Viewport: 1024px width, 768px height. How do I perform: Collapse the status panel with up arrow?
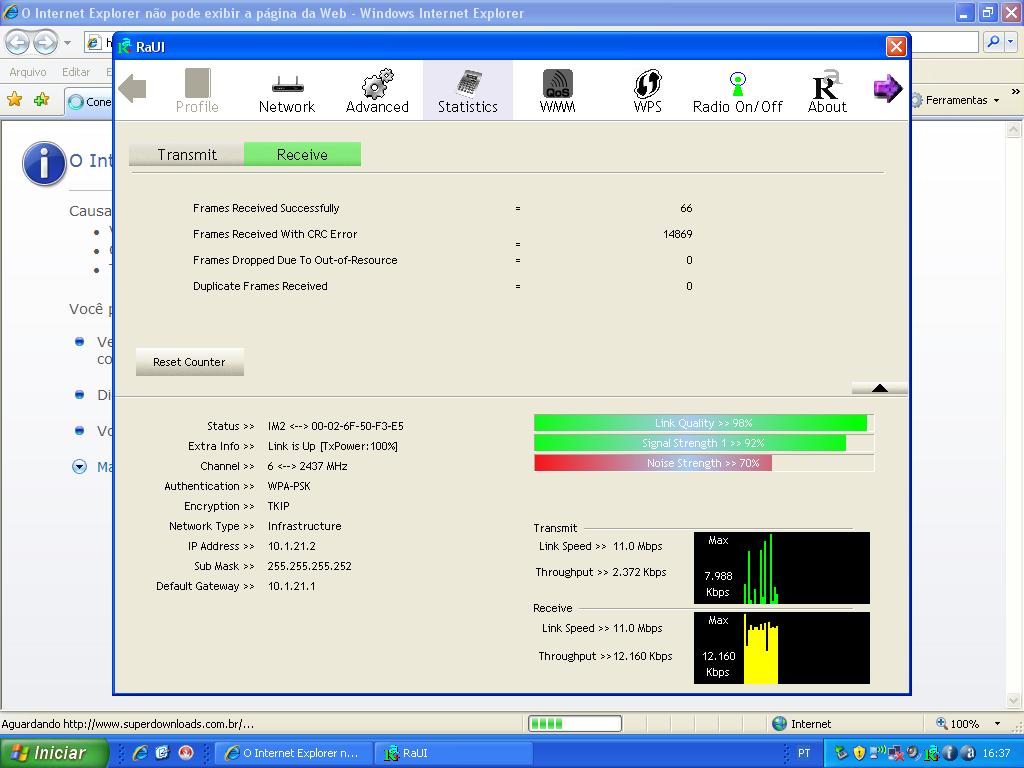(x=879, y=388)
